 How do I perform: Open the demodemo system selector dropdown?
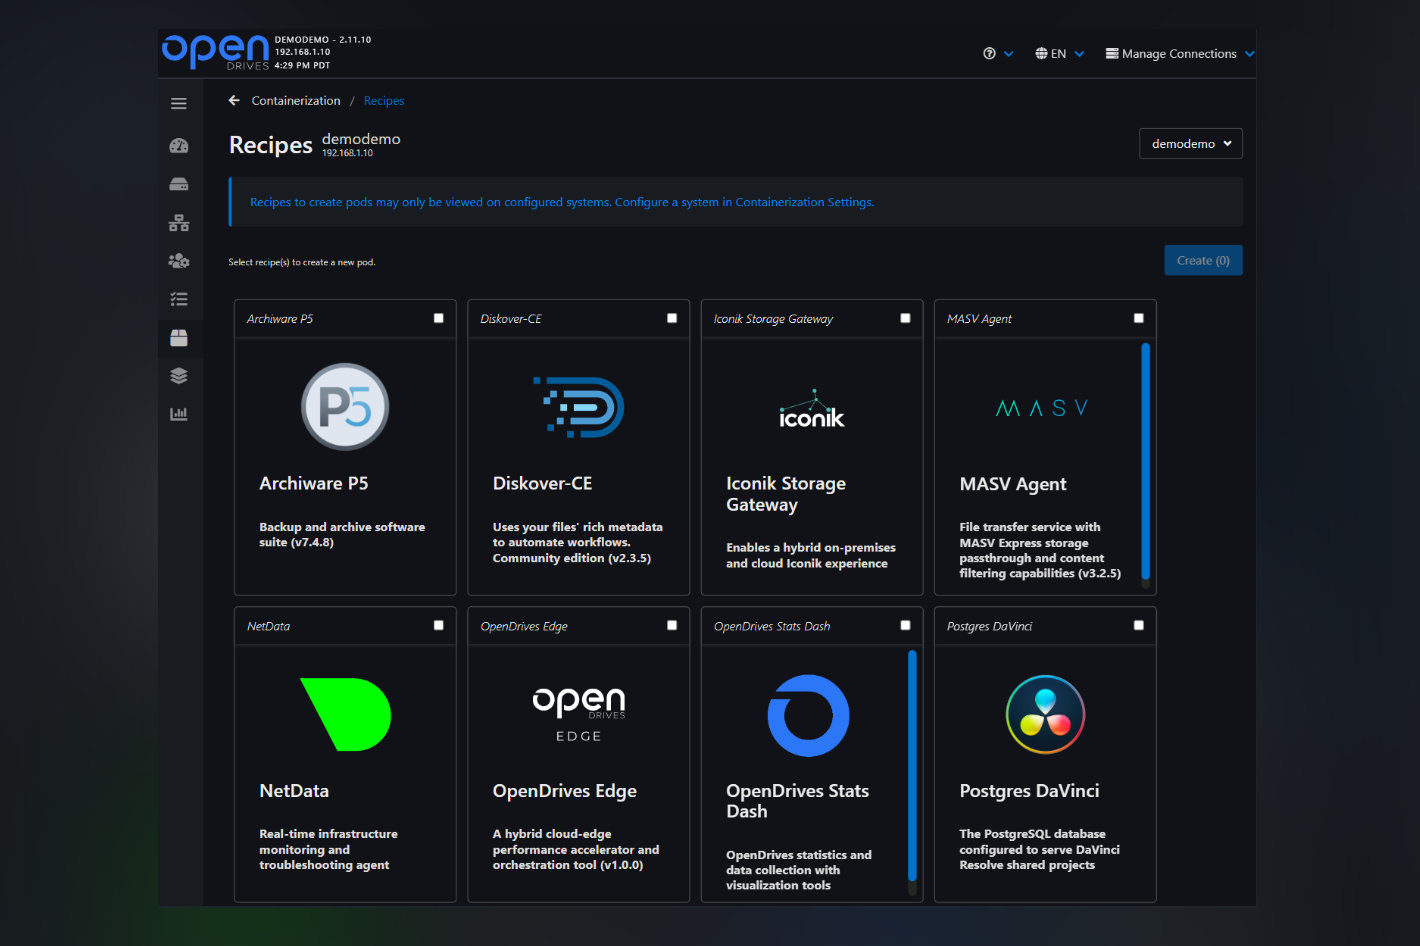(x=1191, y=144)
